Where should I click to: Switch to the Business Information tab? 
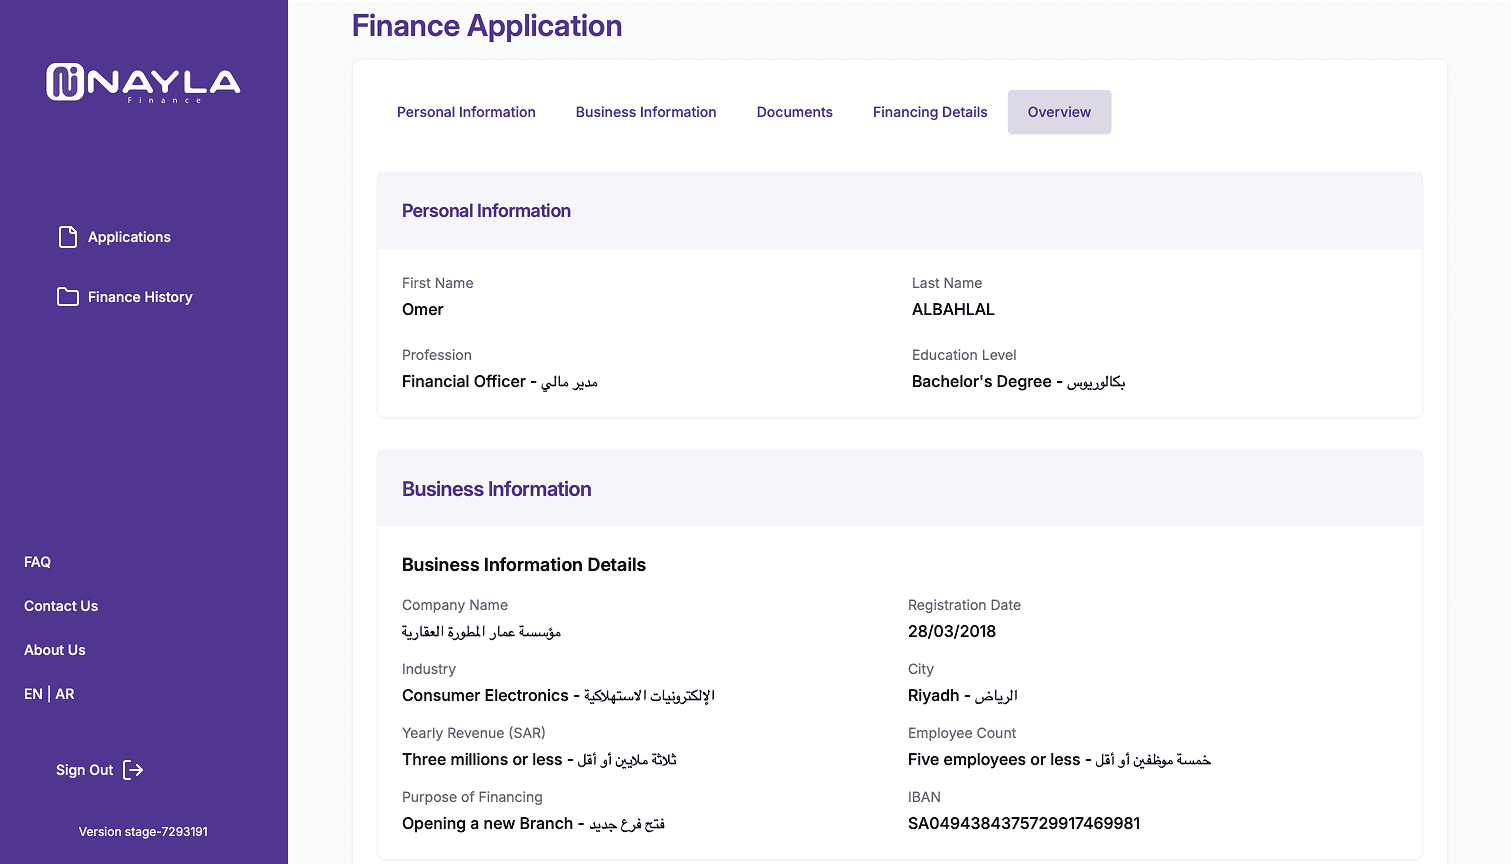tap(645, 112)
